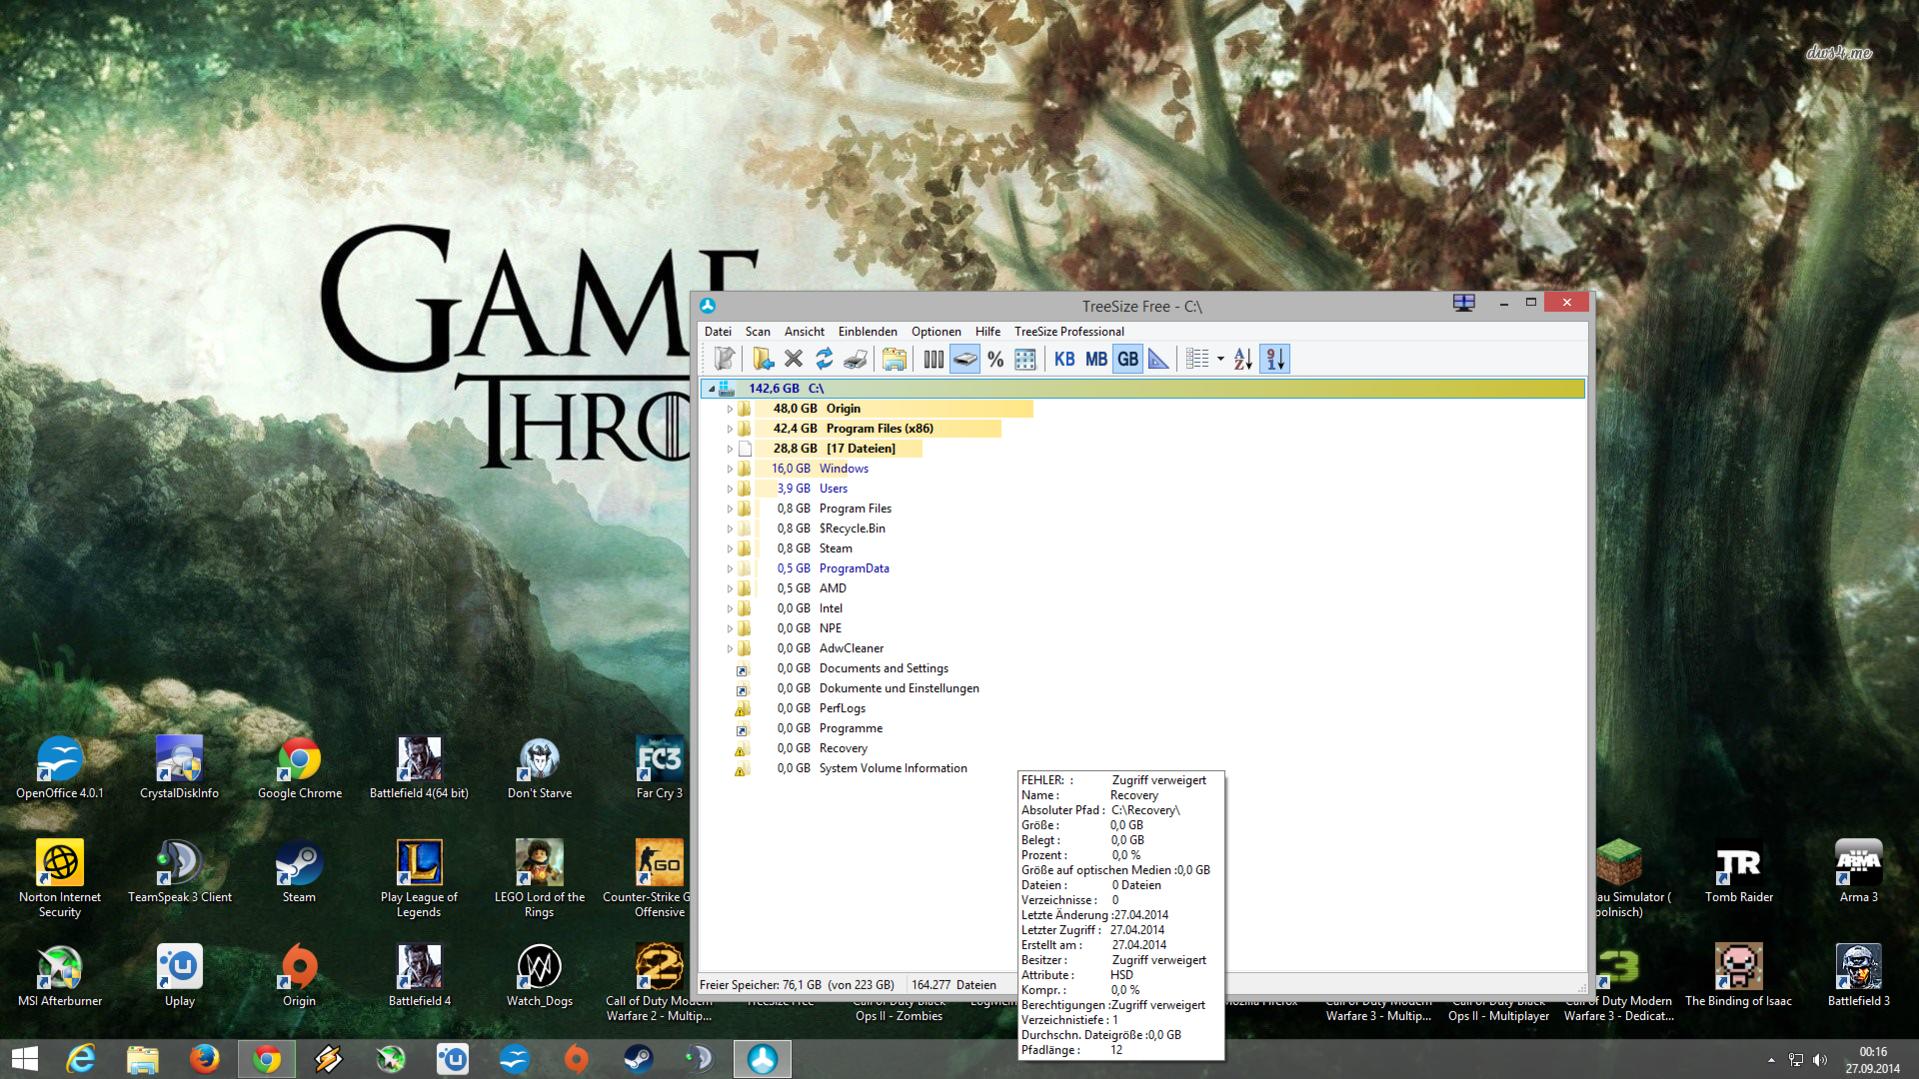Toggle the file count grid icon

tap(1025, 359)
